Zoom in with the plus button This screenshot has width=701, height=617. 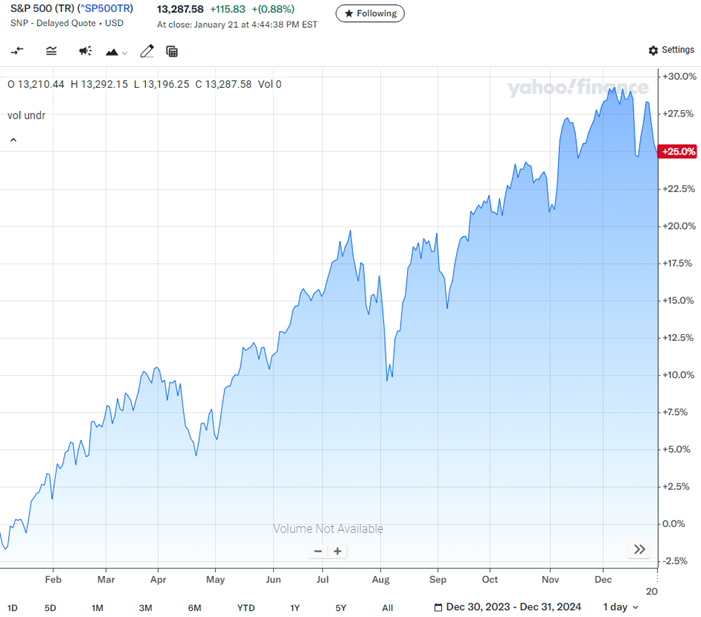338,551
